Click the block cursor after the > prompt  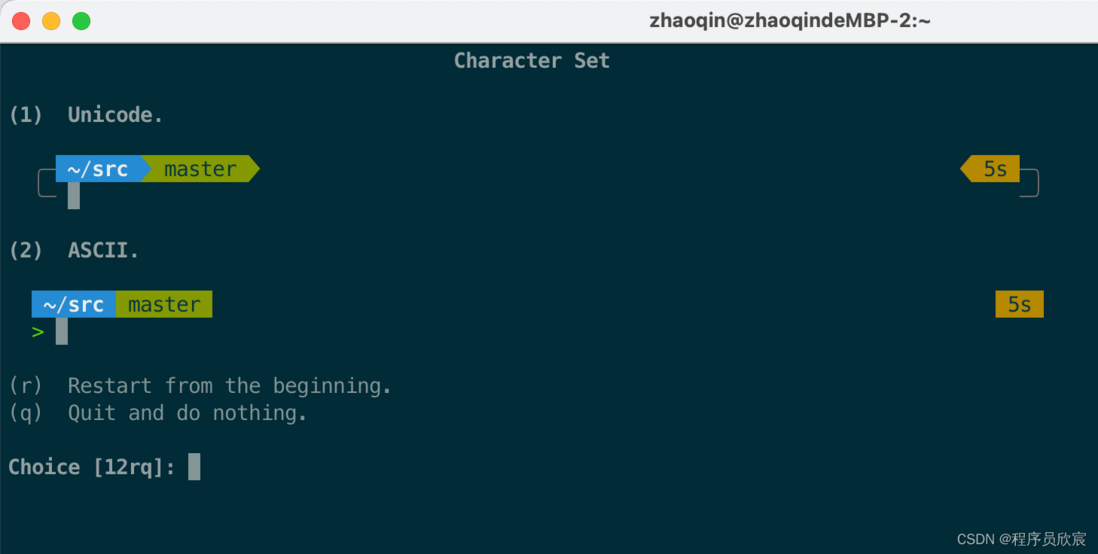click(62, 331)
